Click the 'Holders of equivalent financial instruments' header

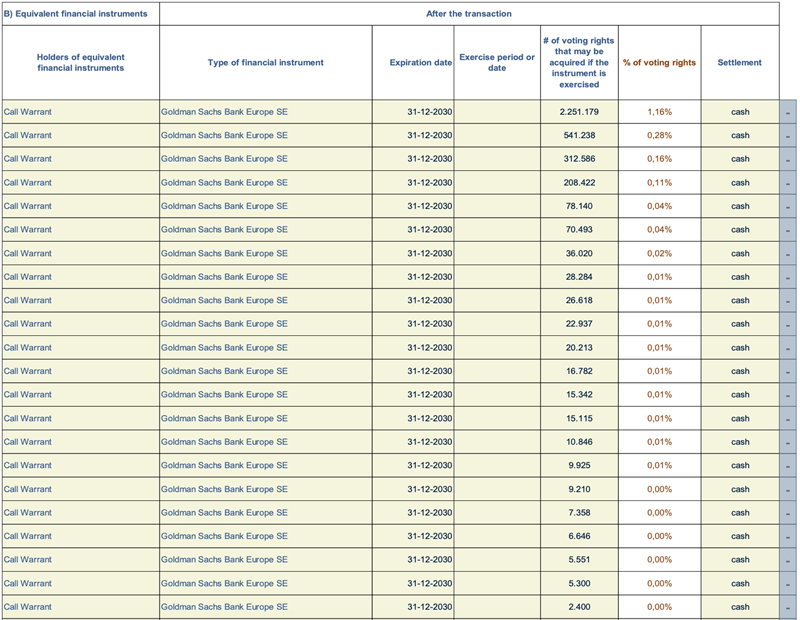click(81, 62)
